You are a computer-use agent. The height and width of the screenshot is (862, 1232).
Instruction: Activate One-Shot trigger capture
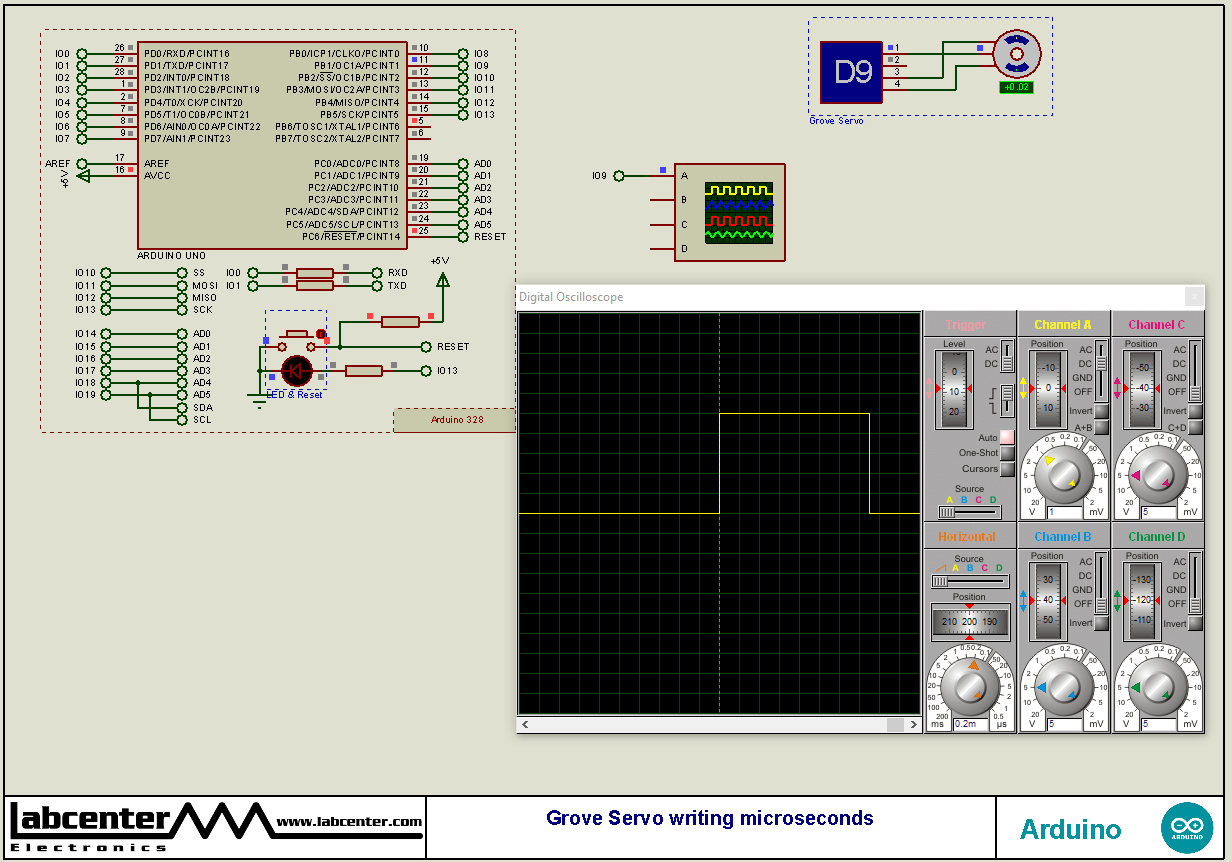pyautogui.click(x=1005, y=453)
